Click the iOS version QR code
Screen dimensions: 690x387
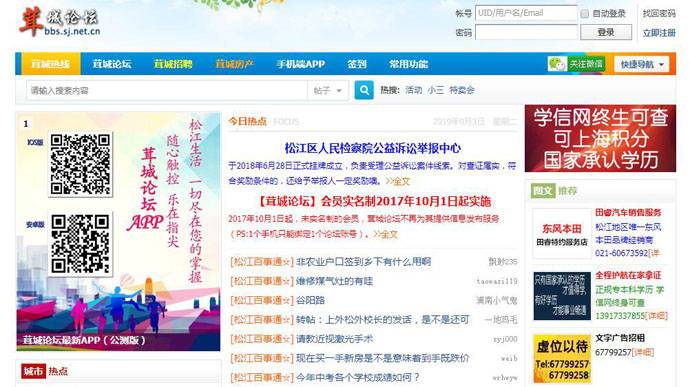(80, 164)
